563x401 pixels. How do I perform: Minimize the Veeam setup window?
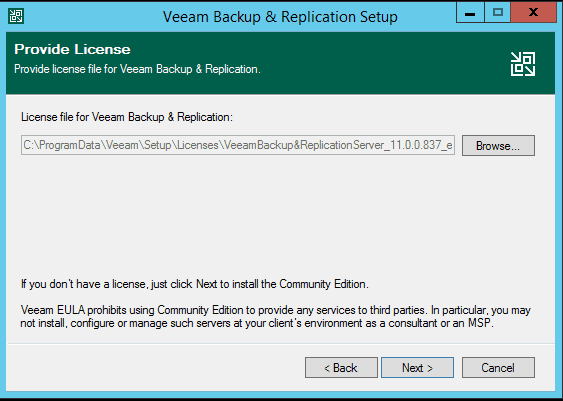click(470, 13)
